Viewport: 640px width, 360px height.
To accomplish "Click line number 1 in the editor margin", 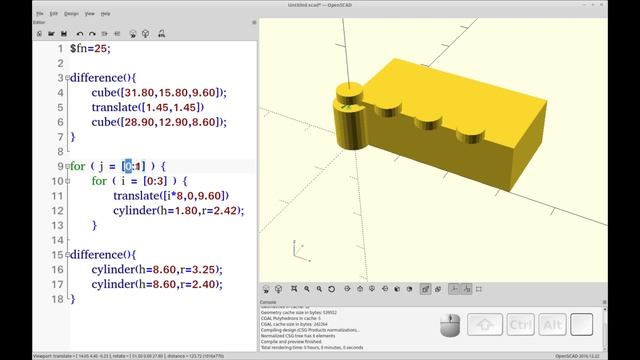I will (60, 49).
